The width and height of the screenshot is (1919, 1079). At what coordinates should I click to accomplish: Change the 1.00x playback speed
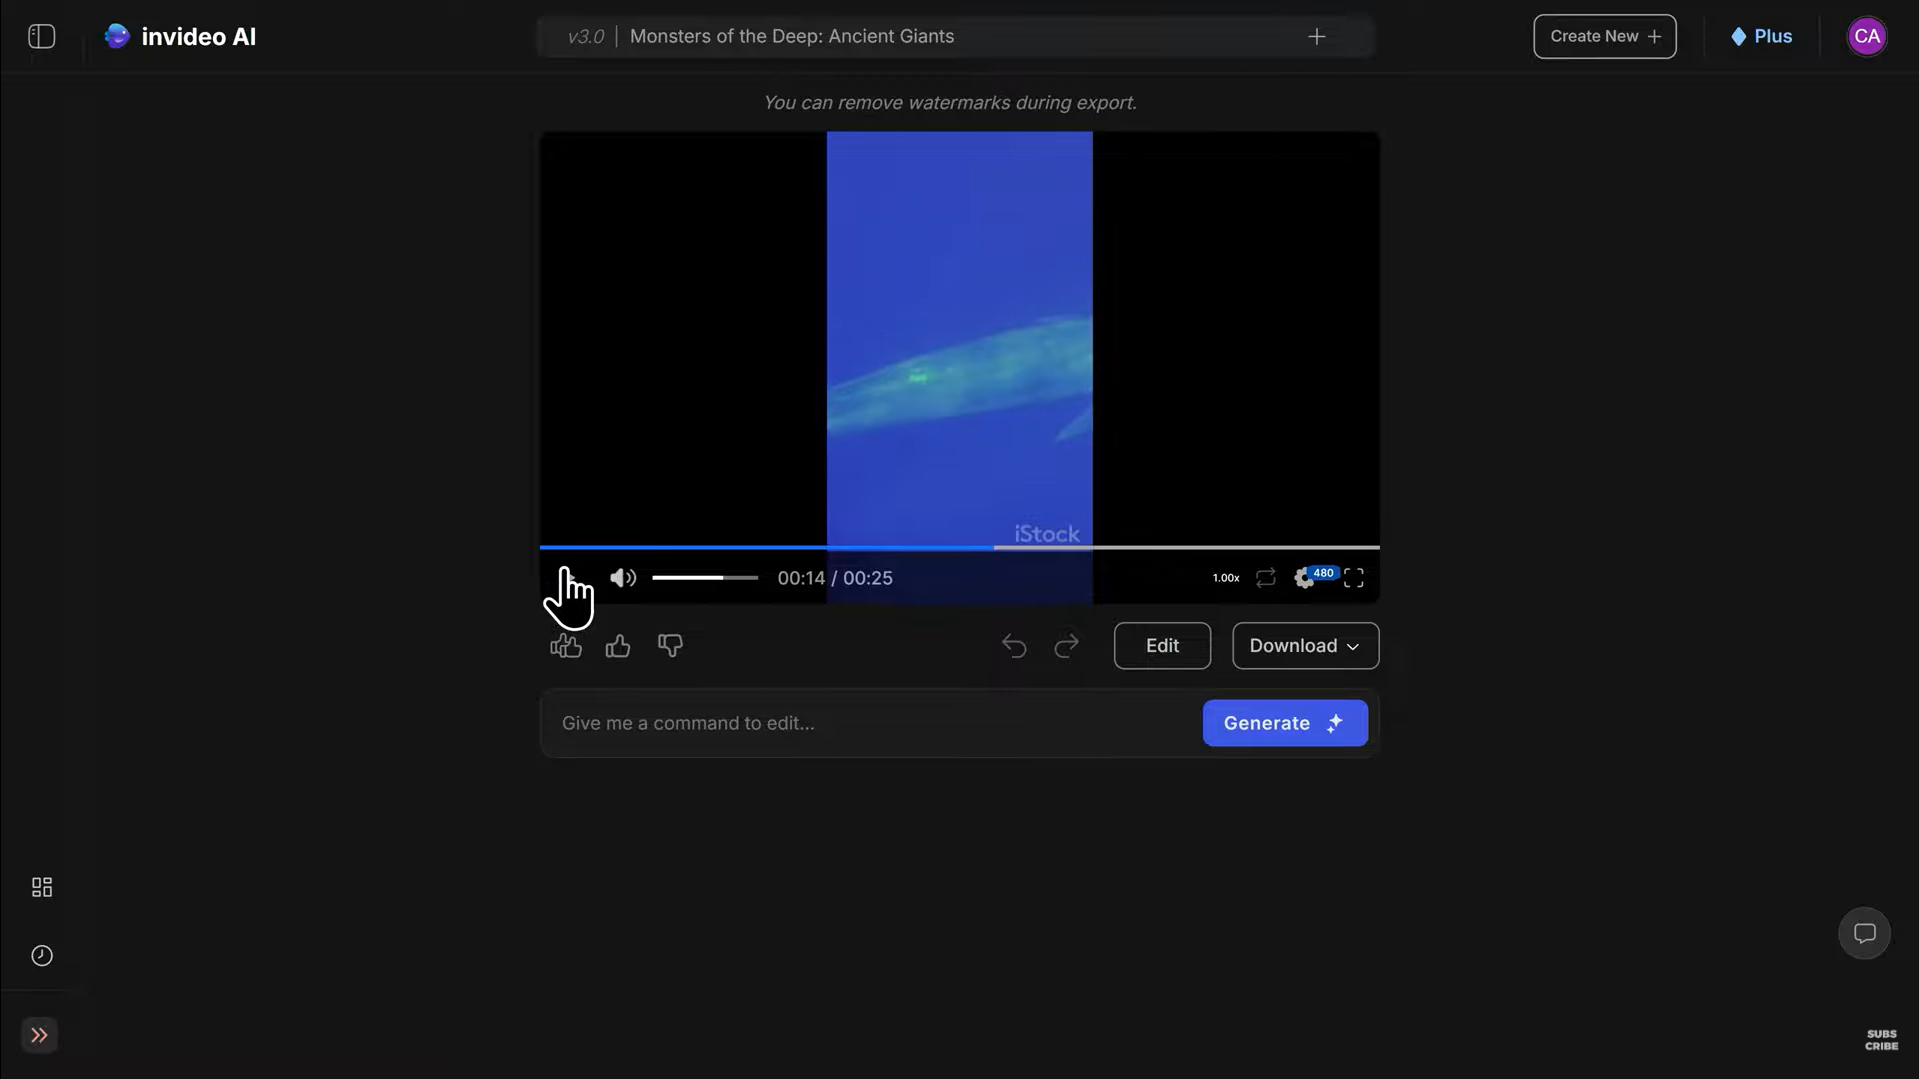click(x=1224, y=577)
